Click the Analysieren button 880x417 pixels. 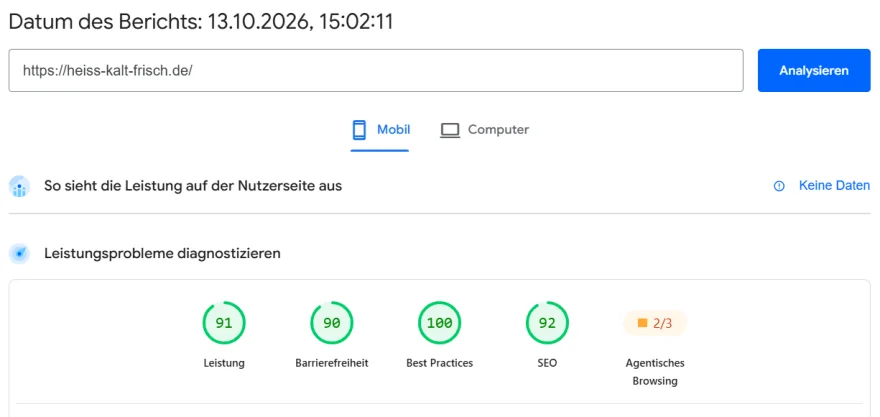pyautogui.click(x=814, y=71)
